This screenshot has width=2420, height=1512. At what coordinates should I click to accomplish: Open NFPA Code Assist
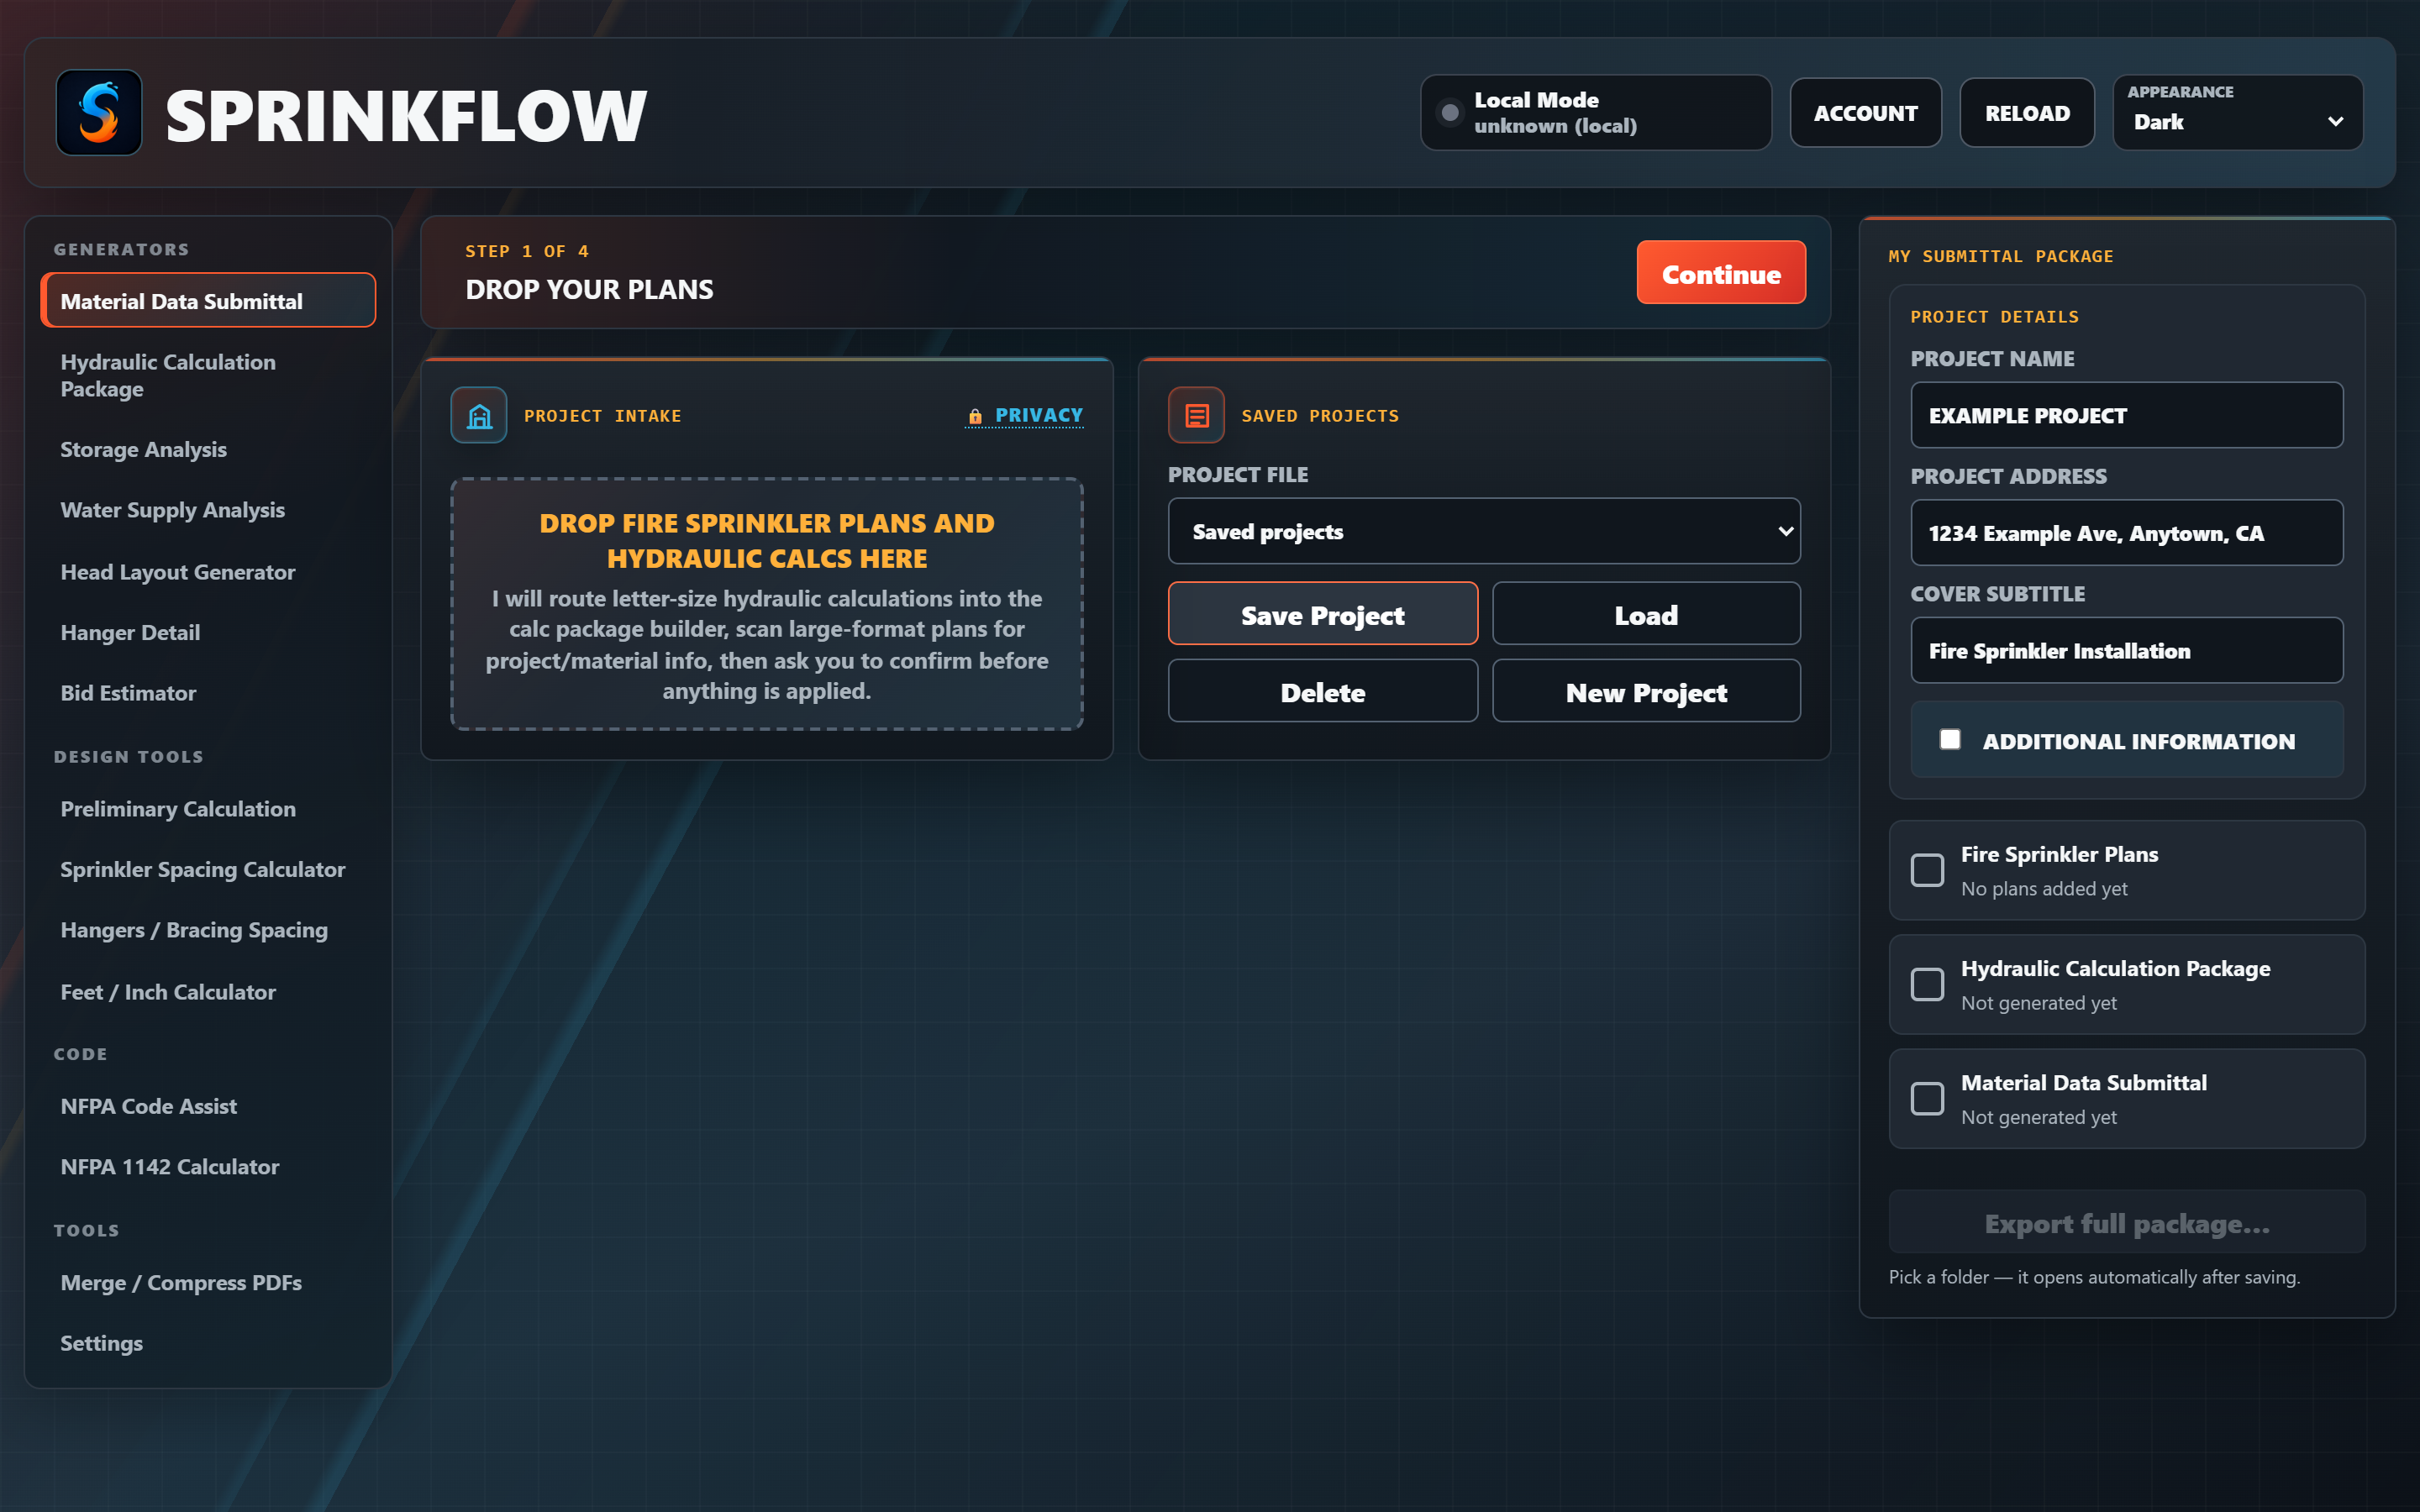(208, 1106)
